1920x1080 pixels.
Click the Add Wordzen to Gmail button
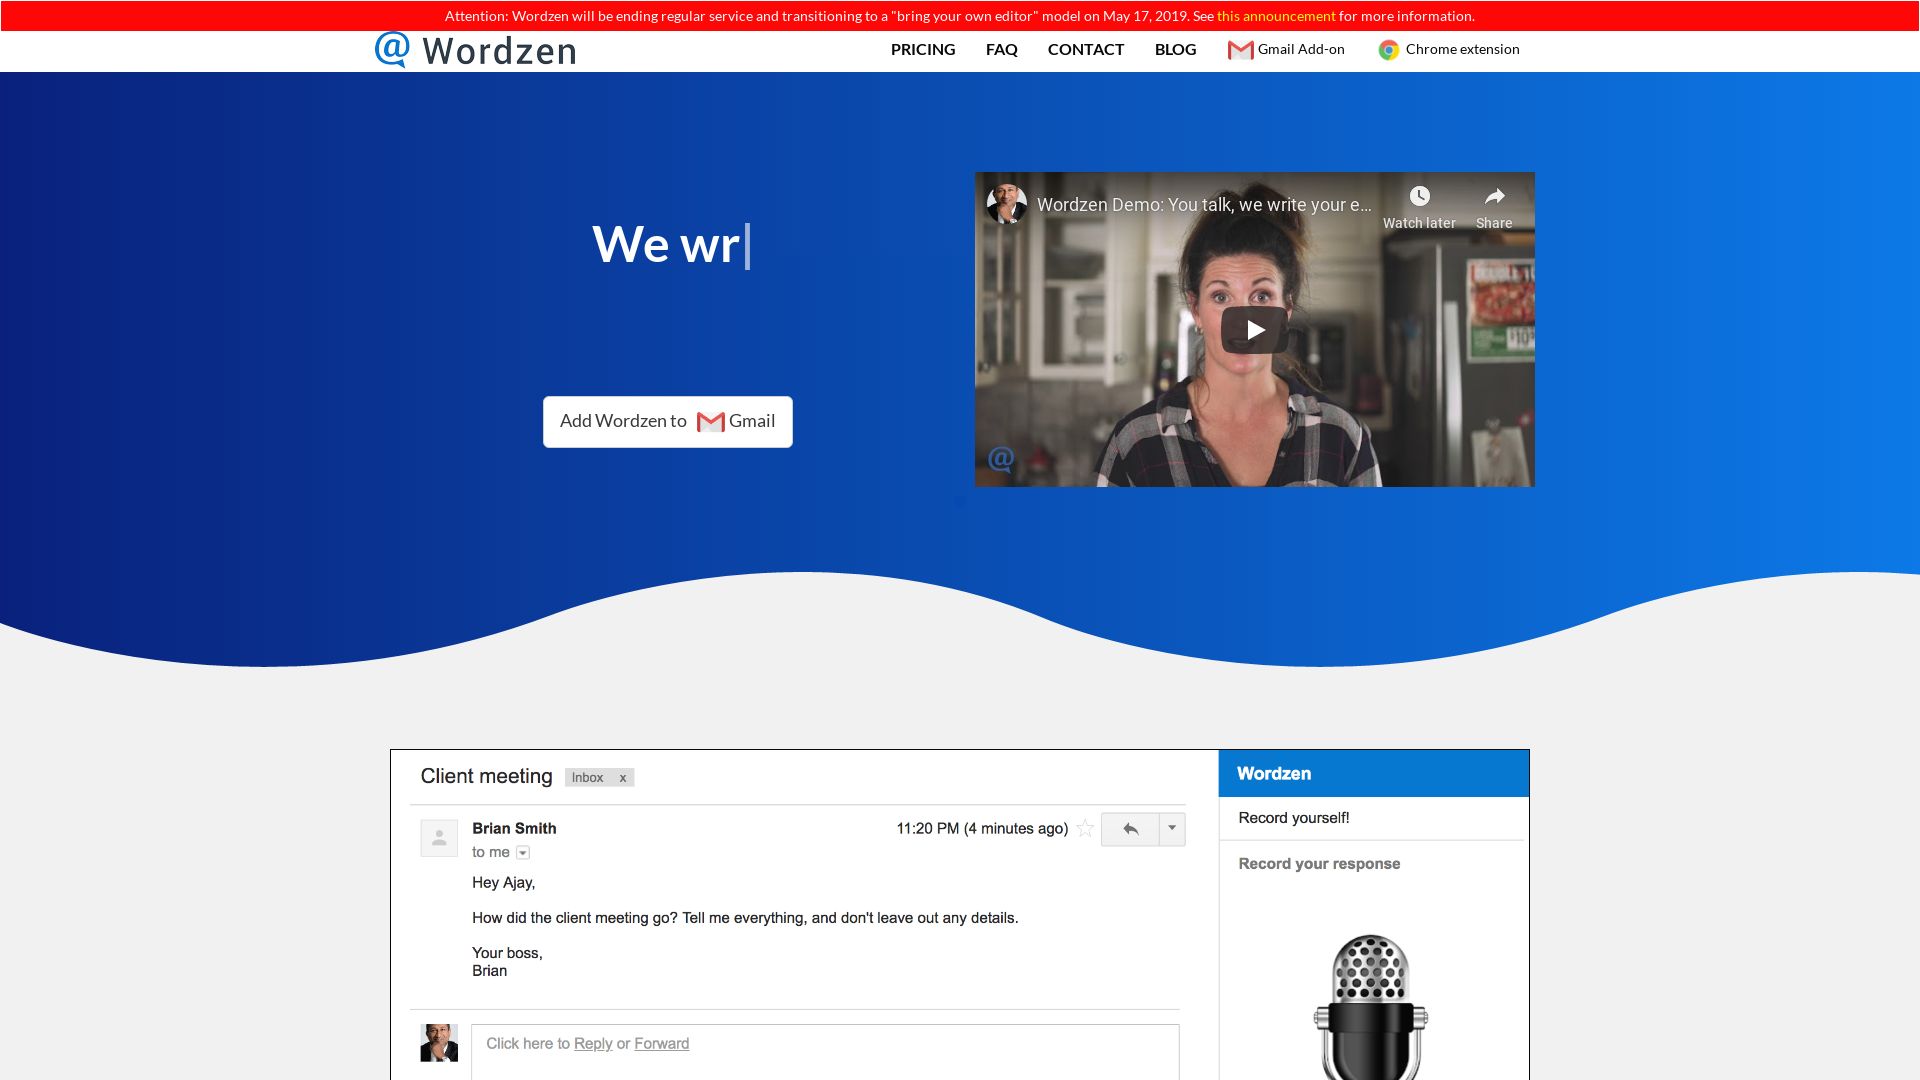667,422
